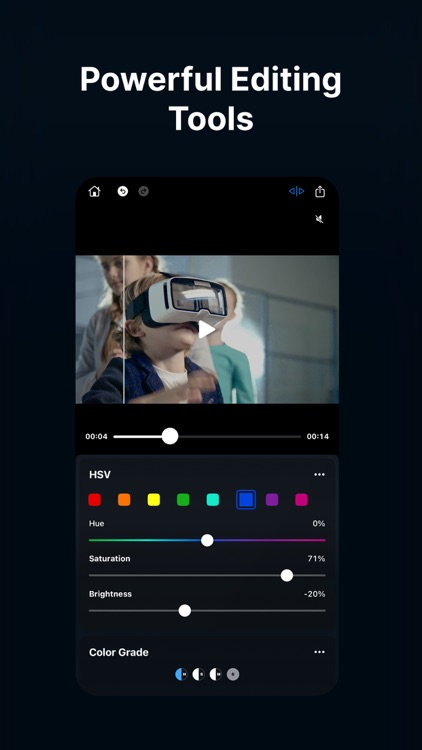Click the Brightness label
The height and width of the screenshot is (750, 422).
coord(111,594)
